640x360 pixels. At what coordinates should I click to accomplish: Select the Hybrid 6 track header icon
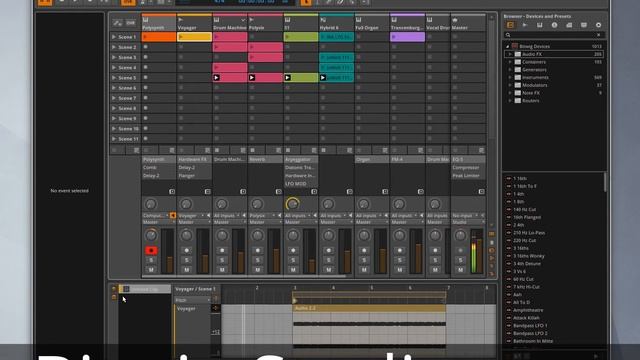323,20
